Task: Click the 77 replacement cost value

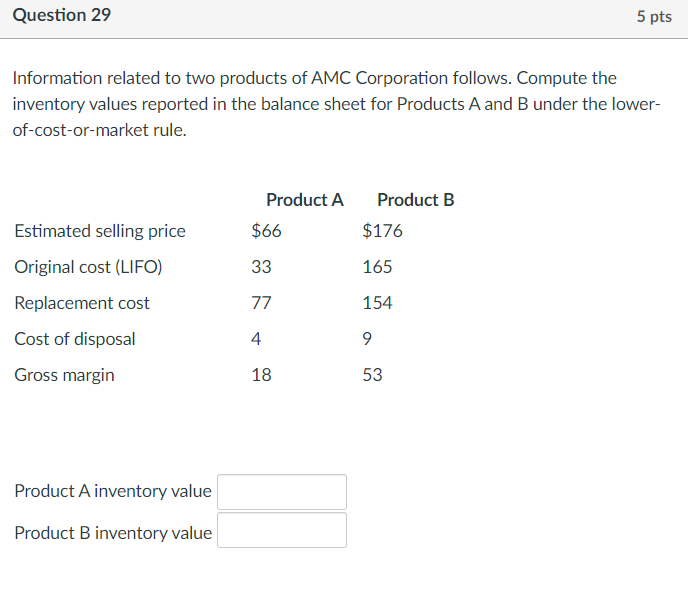Action: [x=262, y=303]
